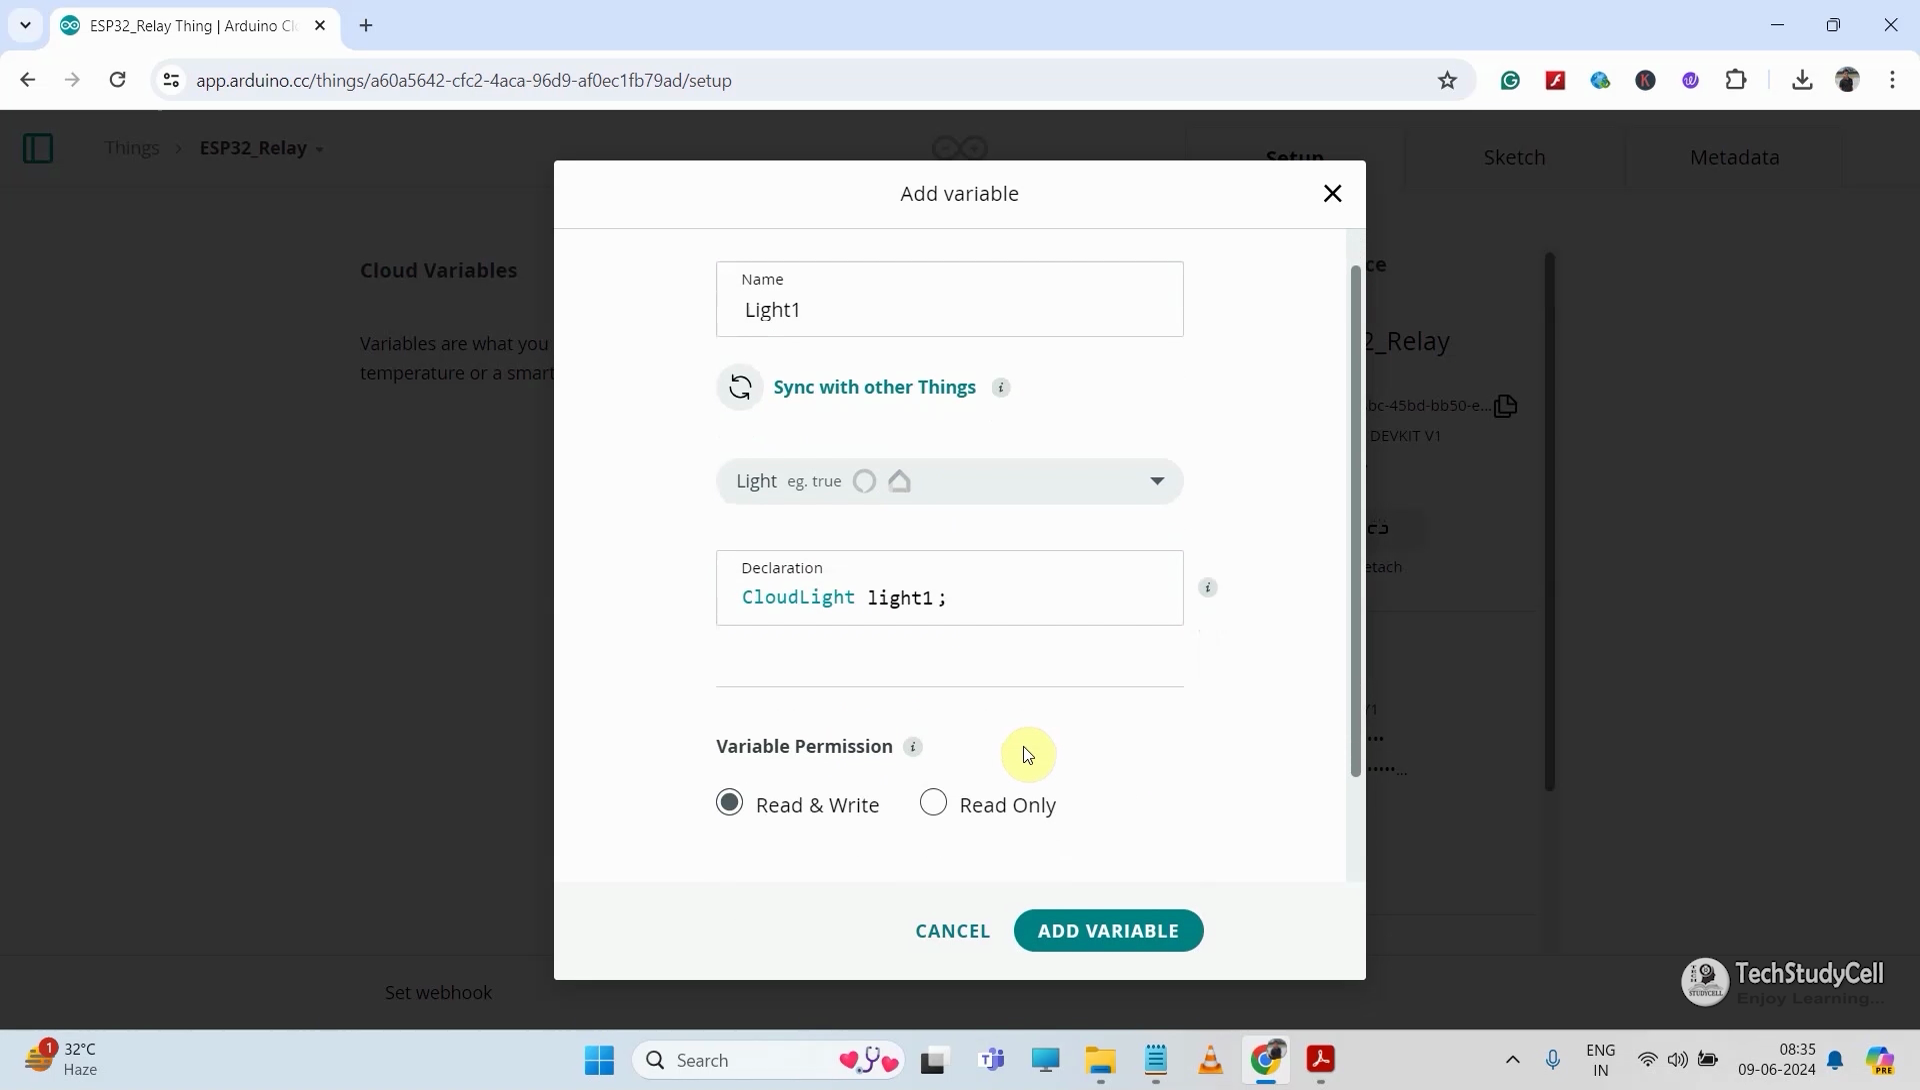Click the info icon next to the Declaration field
Image resolution: width=1920 pixels, height=1090 pixels.
click(x=1208, y=587)
